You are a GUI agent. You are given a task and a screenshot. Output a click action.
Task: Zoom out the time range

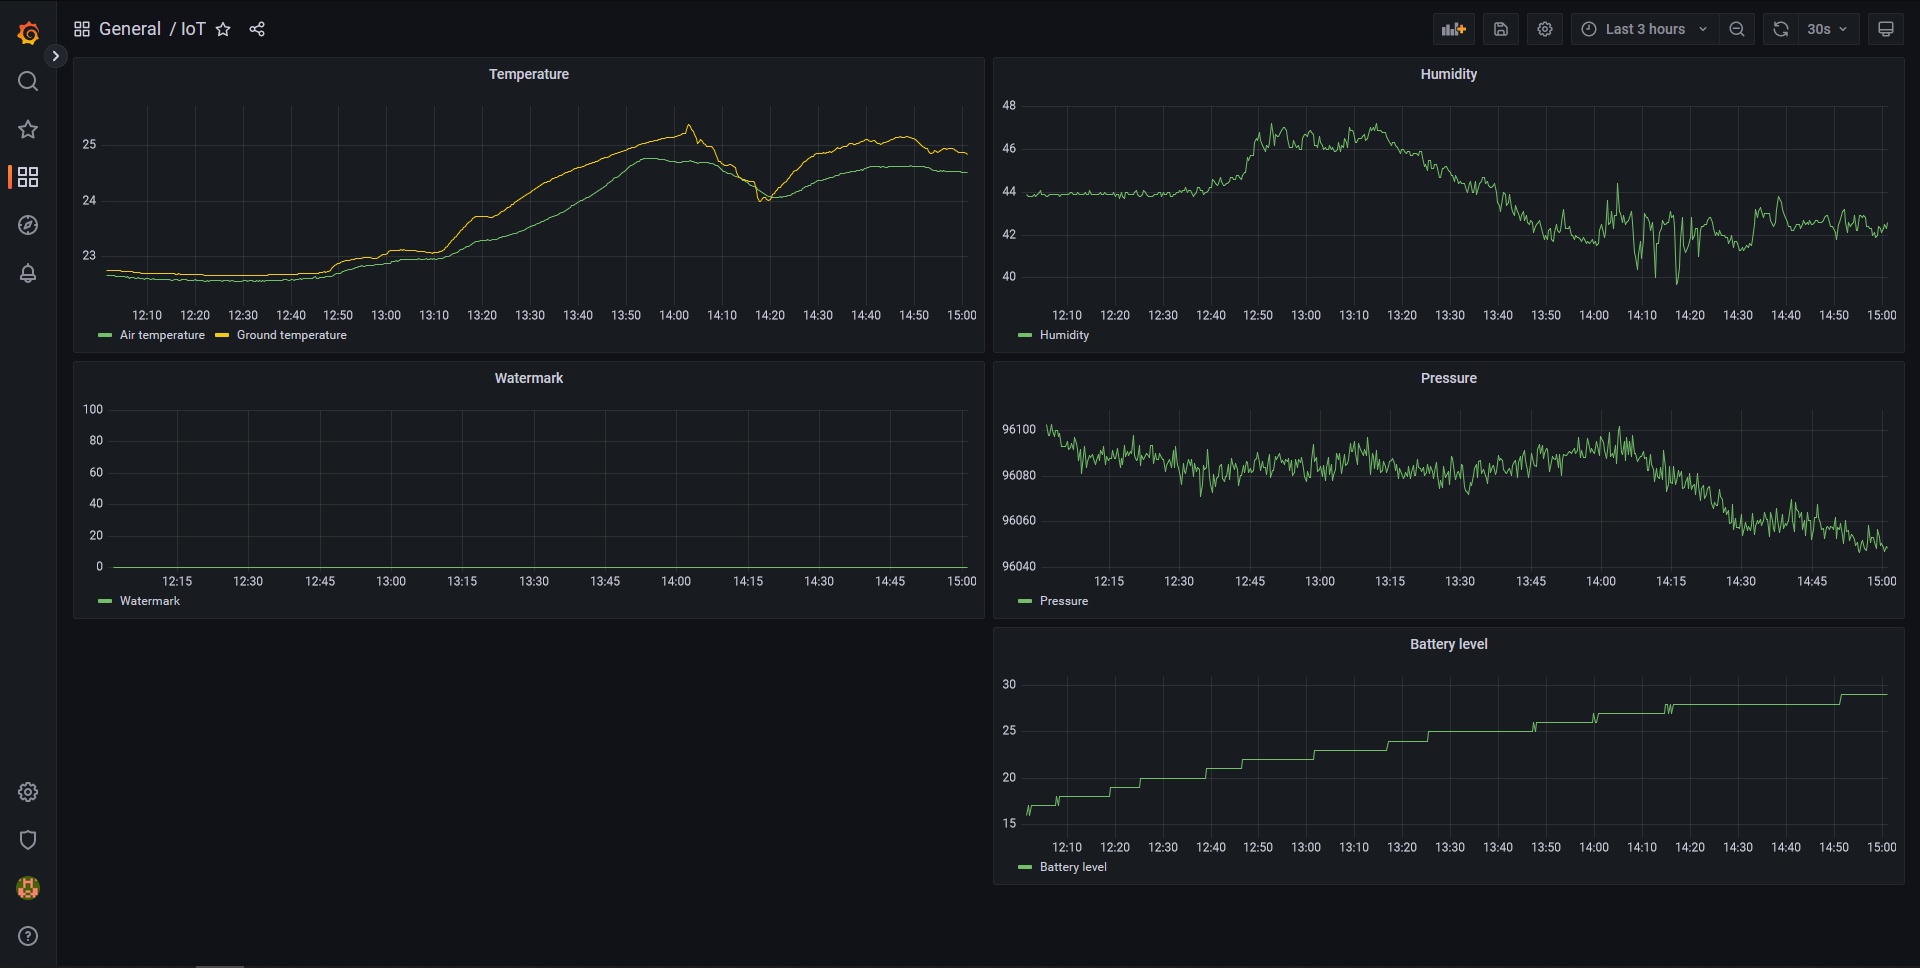click(x=1737, y=29)
